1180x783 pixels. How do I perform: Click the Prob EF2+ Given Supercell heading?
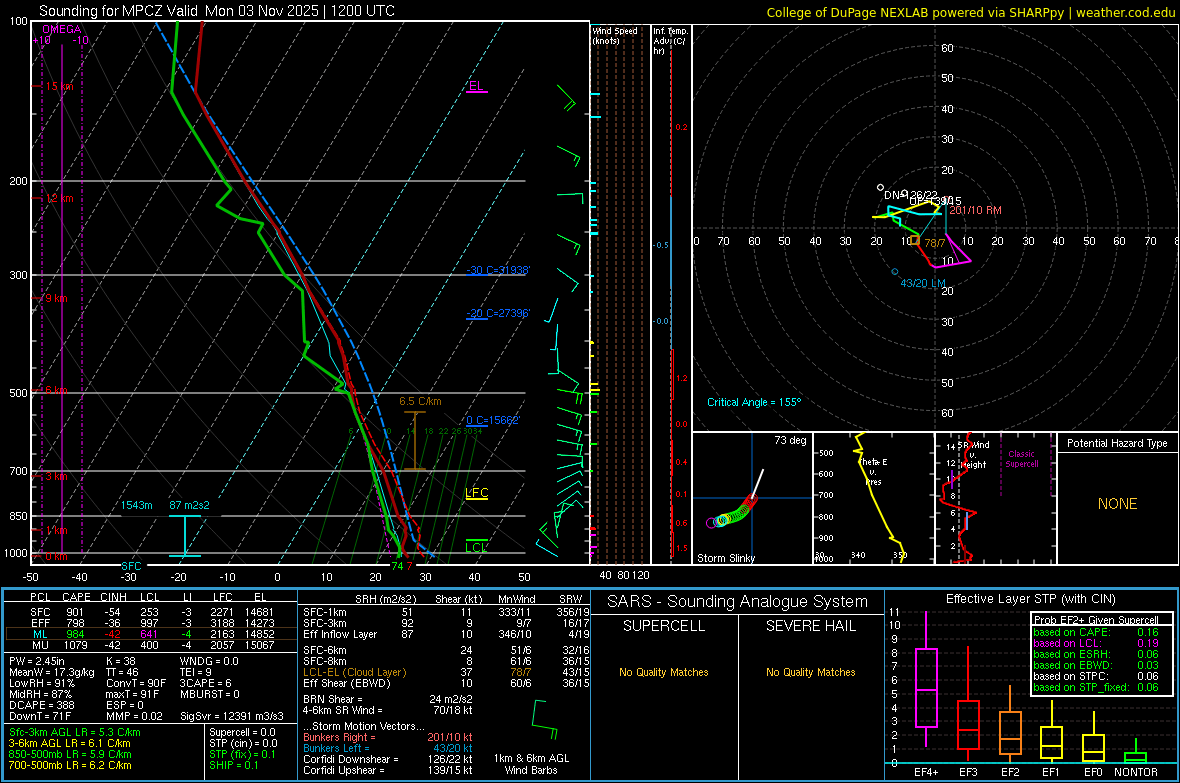(1096, 620)
